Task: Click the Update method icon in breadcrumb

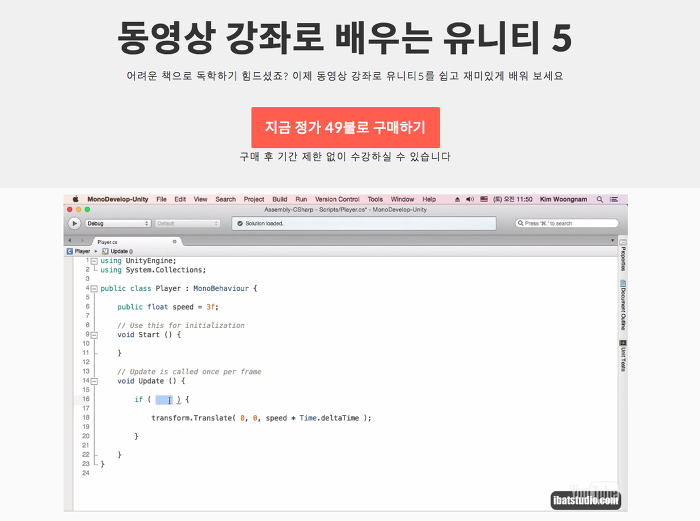Action: click(x=105, y=251)
